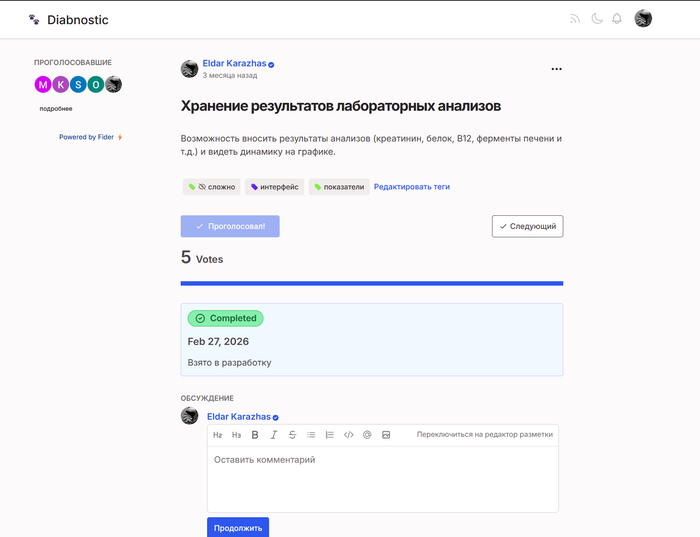Open the Diabnostic home logo

34,20
